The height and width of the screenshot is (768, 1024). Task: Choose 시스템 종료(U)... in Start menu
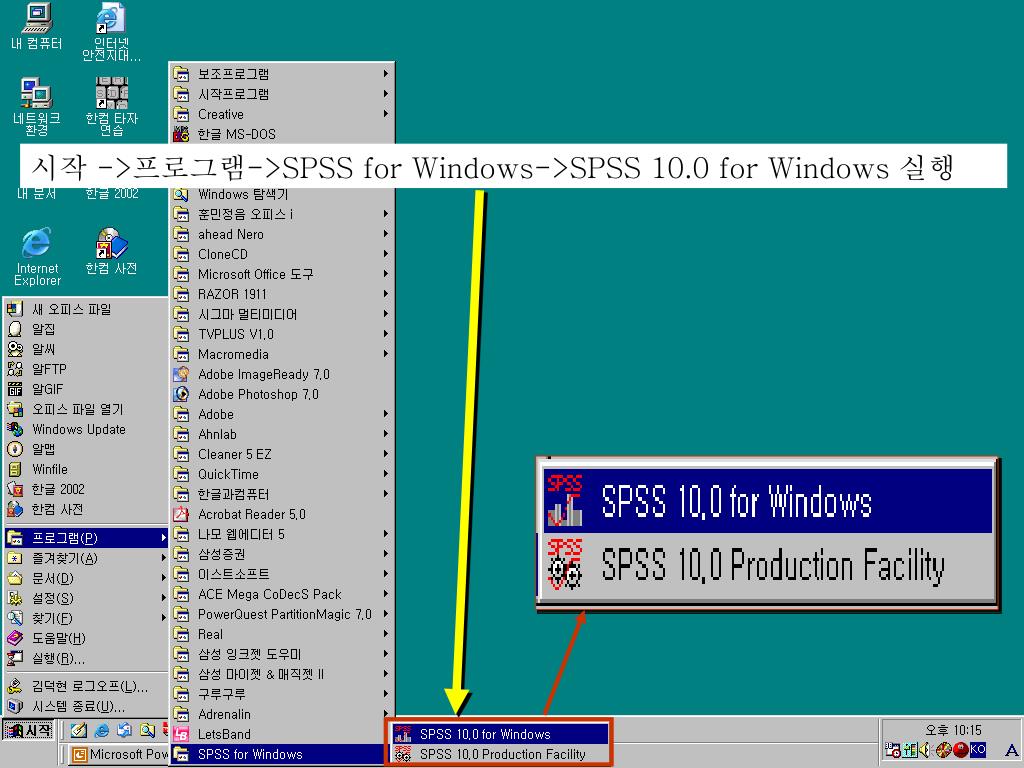coord(85,707)
